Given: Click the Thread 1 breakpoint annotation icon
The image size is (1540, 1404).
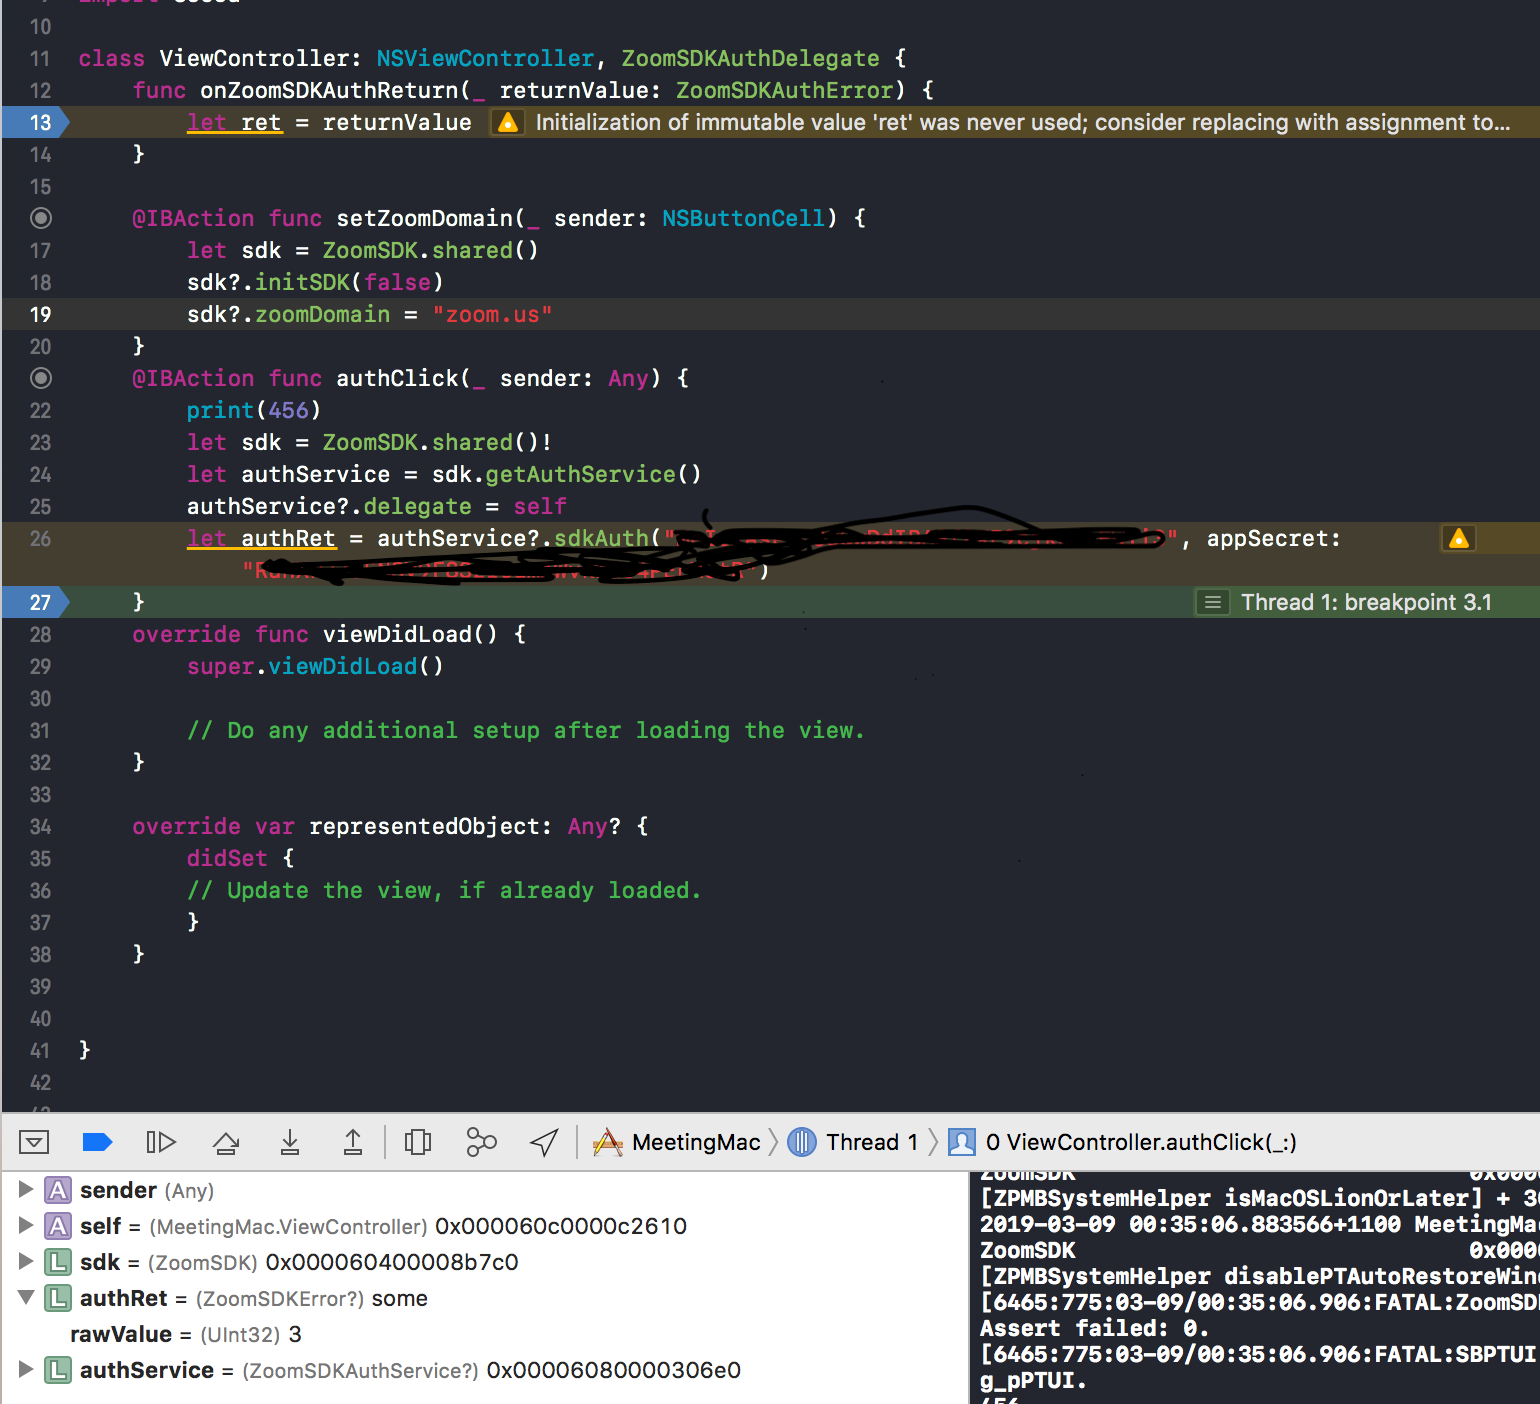Looking at the screenshot, I should click(x=1213, y=602).
